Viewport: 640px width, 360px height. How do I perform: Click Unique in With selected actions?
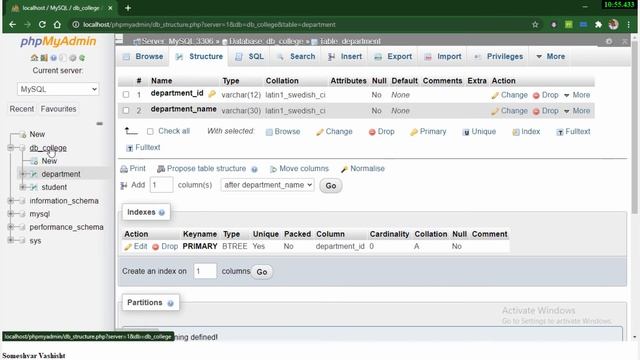click(x=479, y=131)
